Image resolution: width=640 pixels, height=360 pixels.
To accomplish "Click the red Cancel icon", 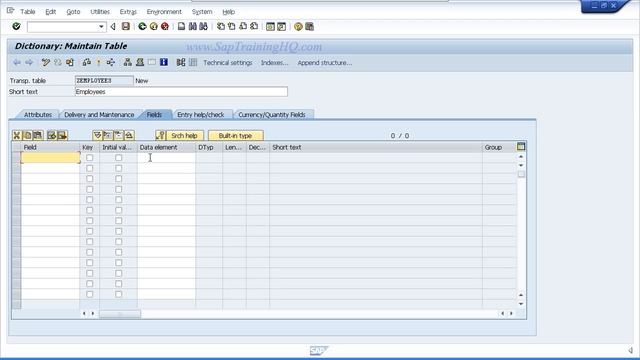I will (x=165, y=27).
